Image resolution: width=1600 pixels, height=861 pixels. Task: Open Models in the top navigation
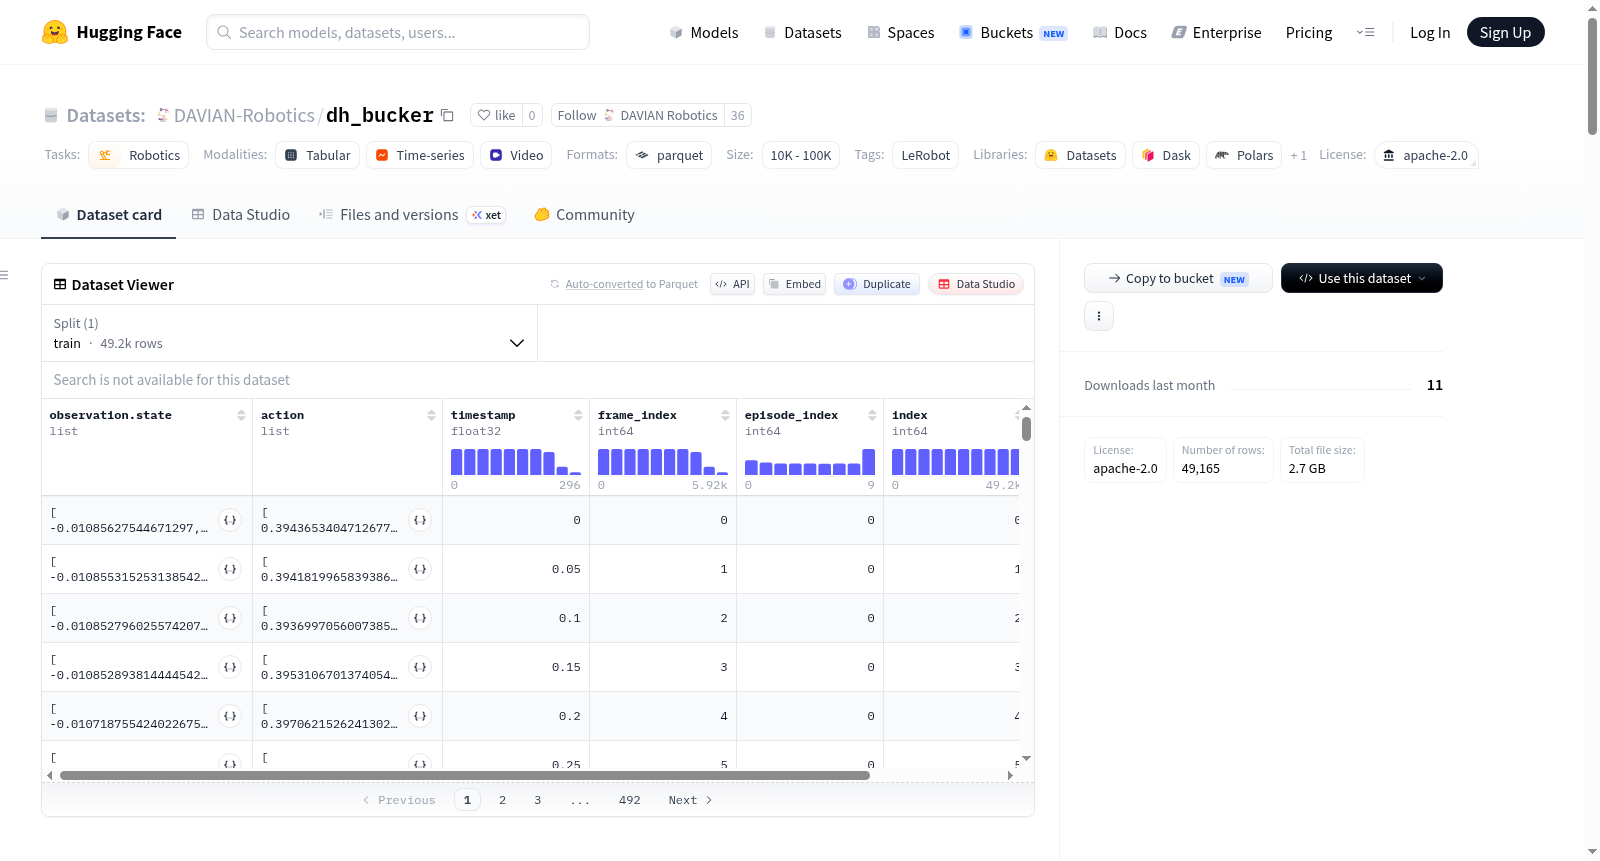coord(704,33)
